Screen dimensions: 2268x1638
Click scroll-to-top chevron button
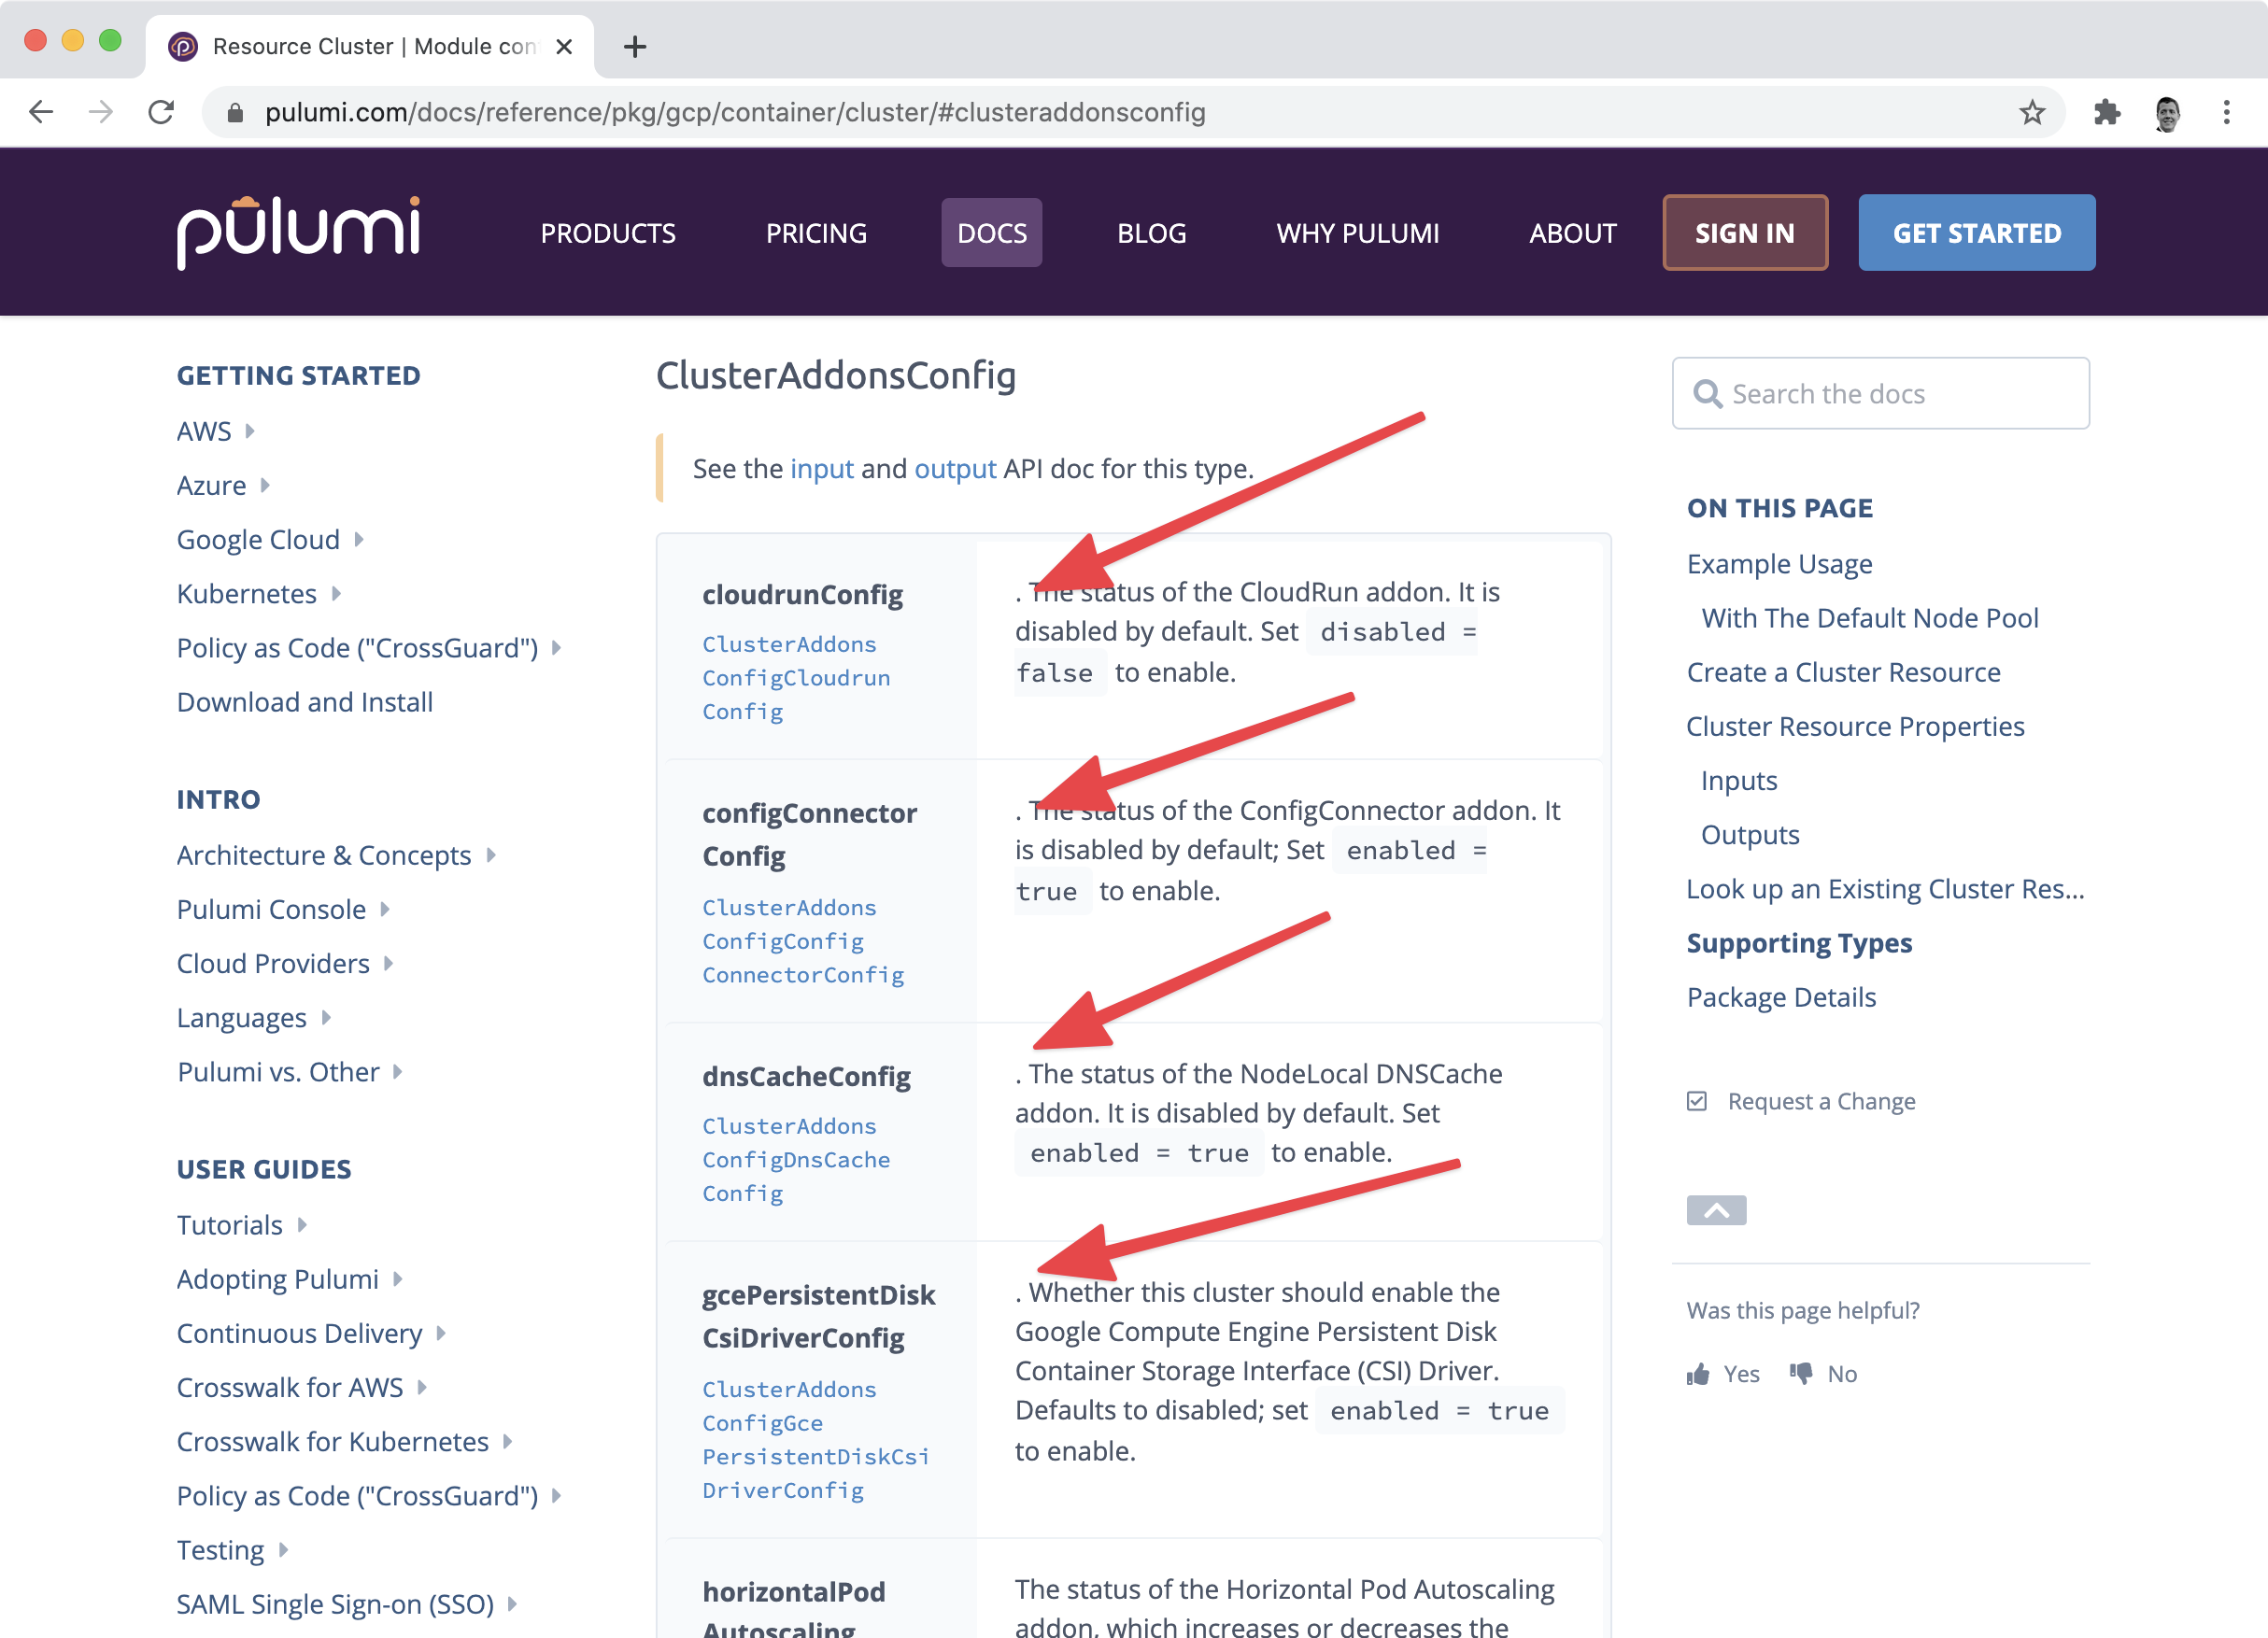[1715, 1210]
